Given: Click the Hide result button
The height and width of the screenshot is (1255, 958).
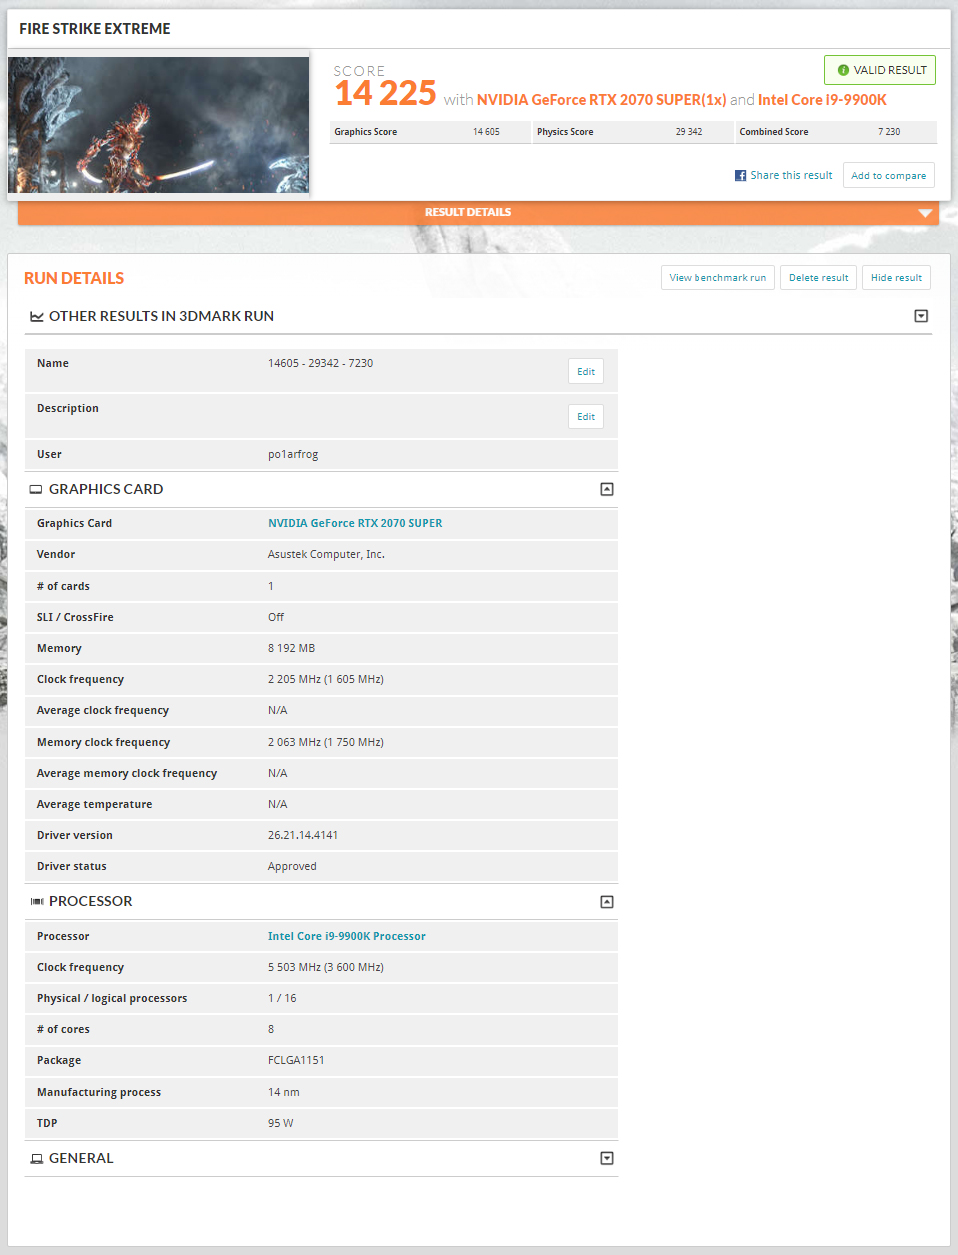Looking at the screenshot, I should pos(896,277).
